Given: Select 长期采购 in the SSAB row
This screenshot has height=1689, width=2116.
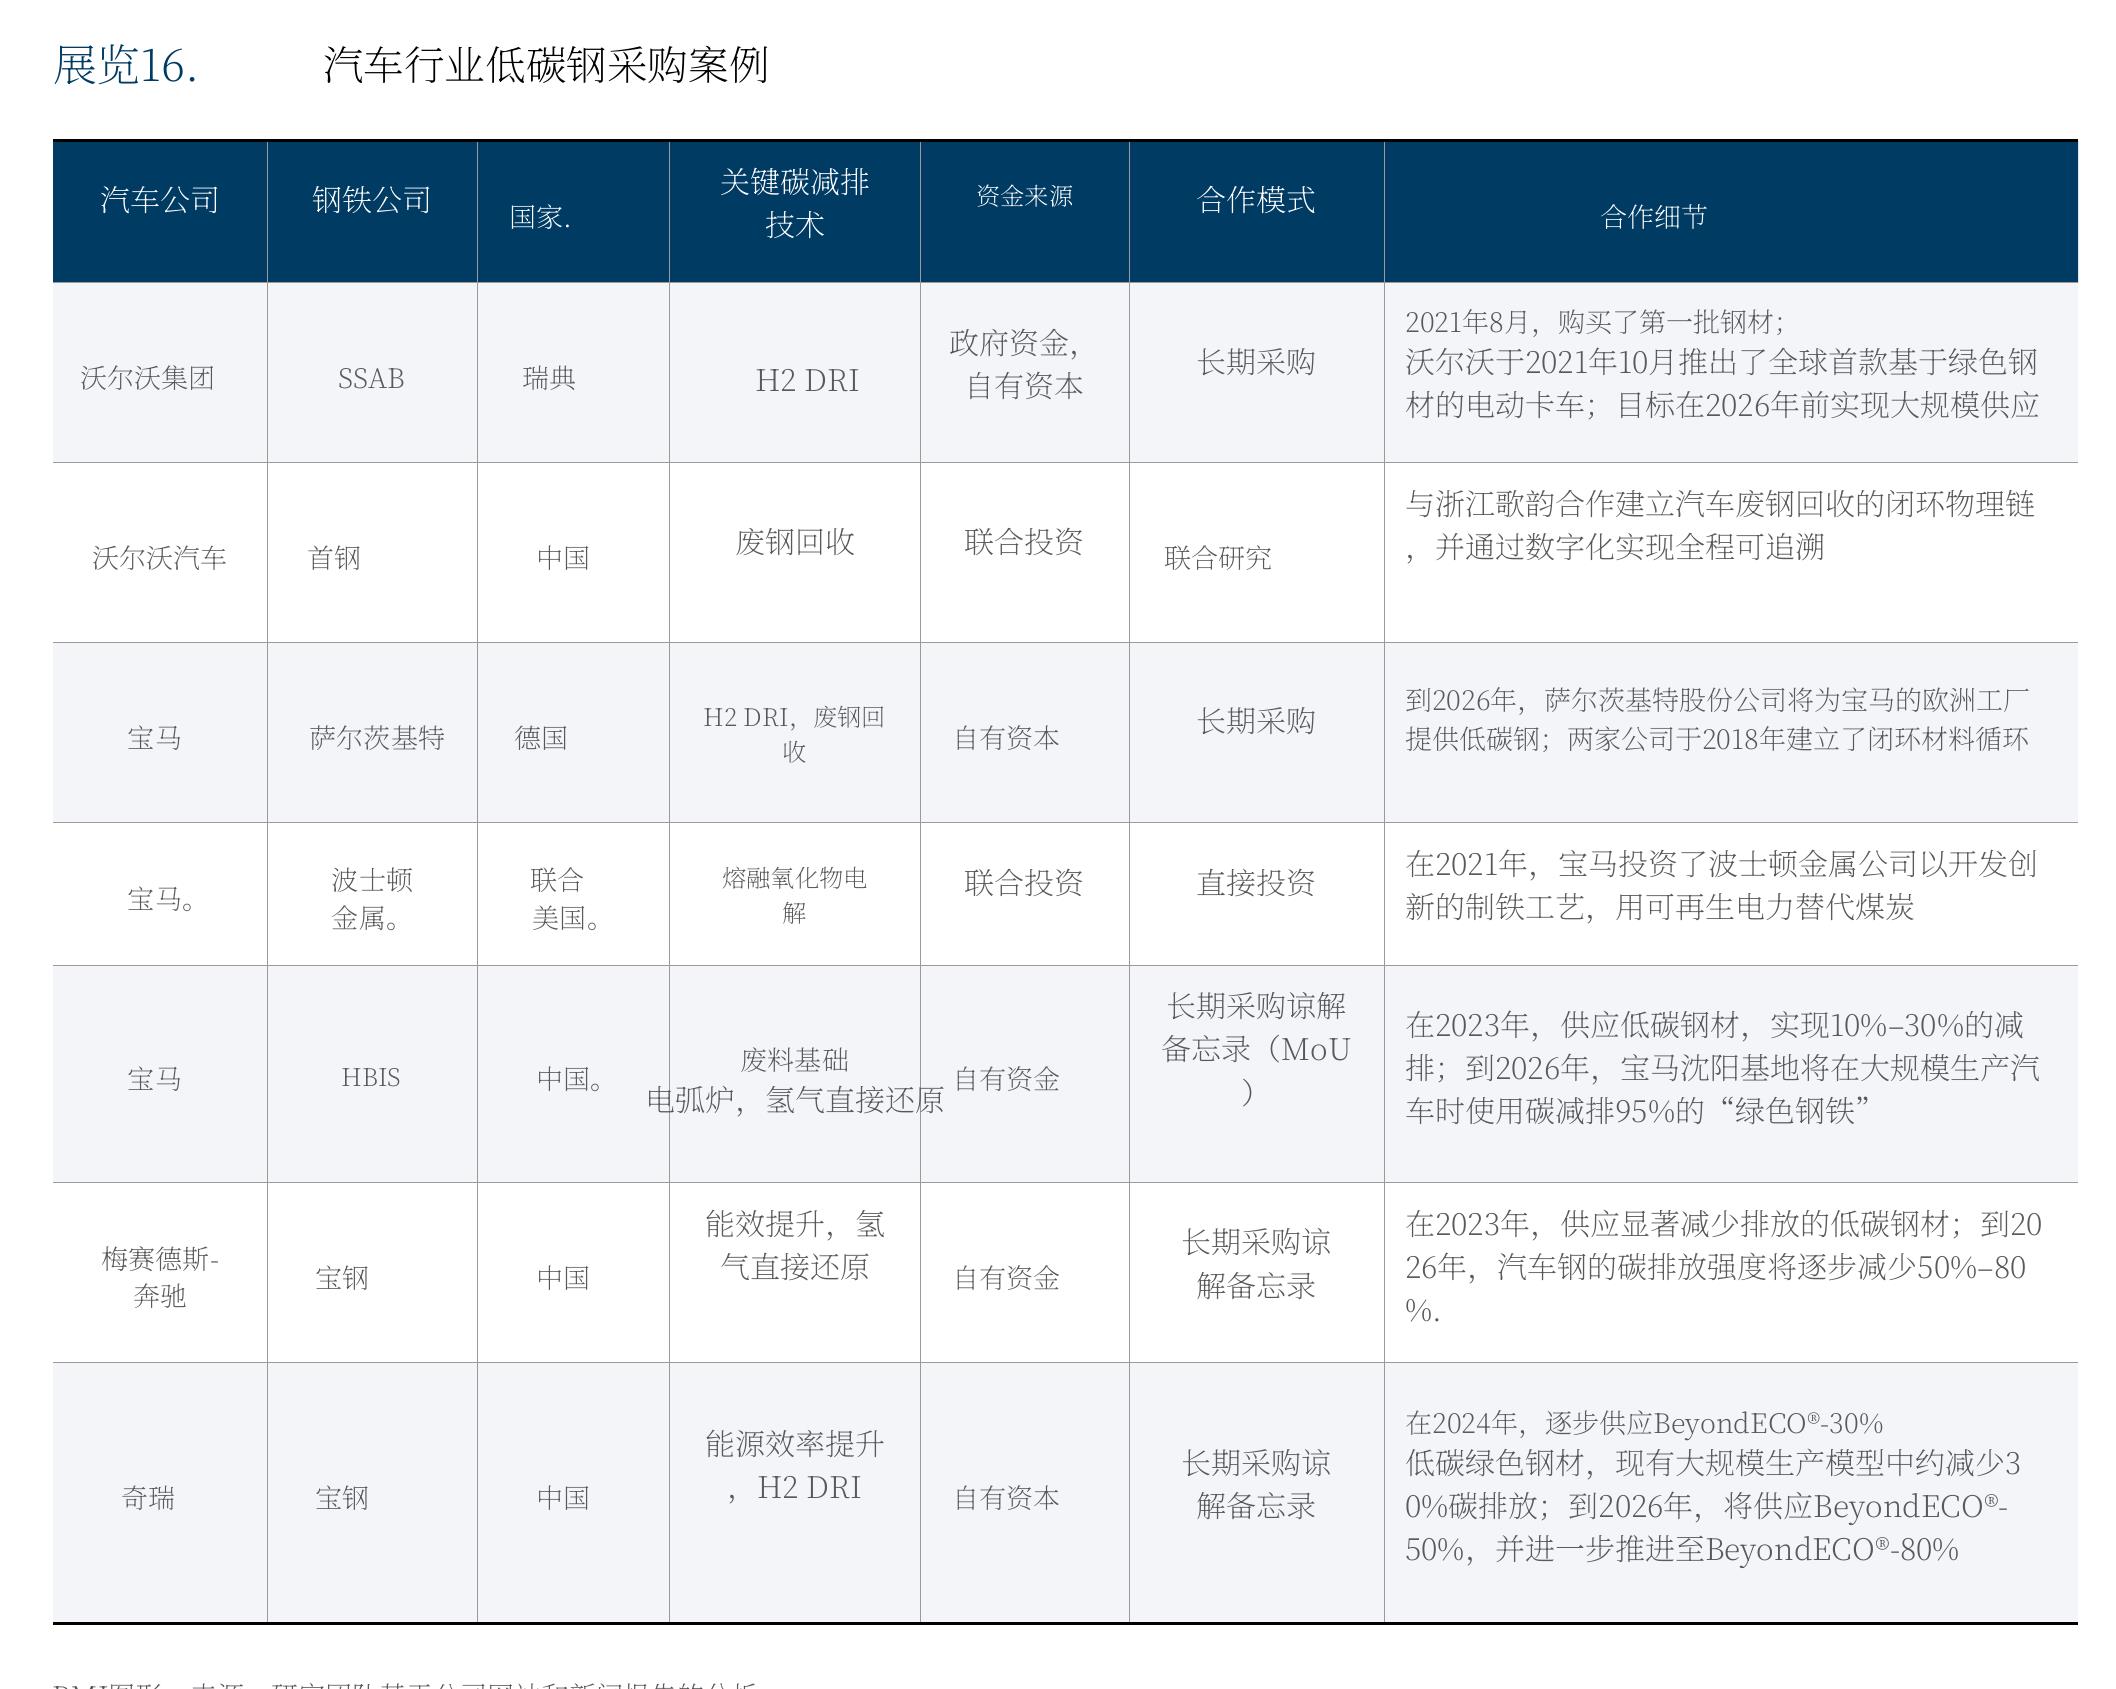Looking at the screenshot, I should pos(1256,362).
